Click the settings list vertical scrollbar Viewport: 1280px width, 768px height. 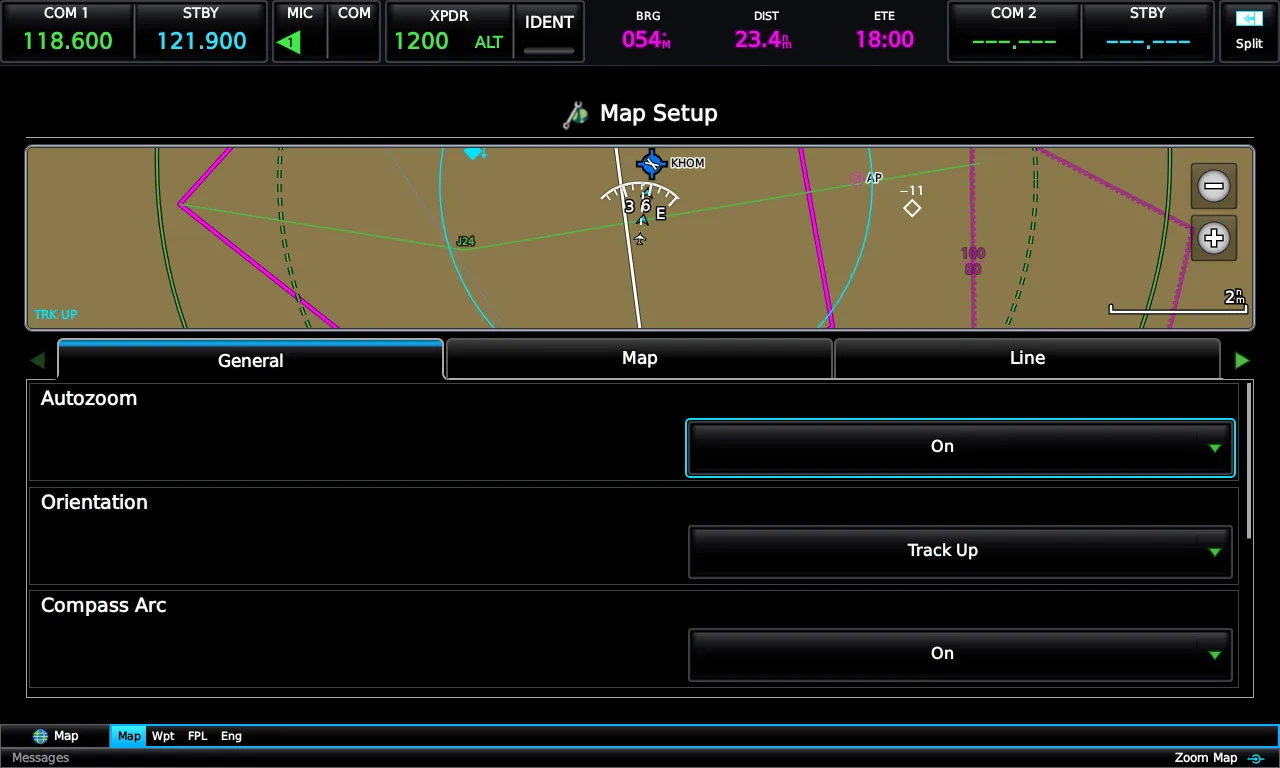click(x=1249, y=461)
